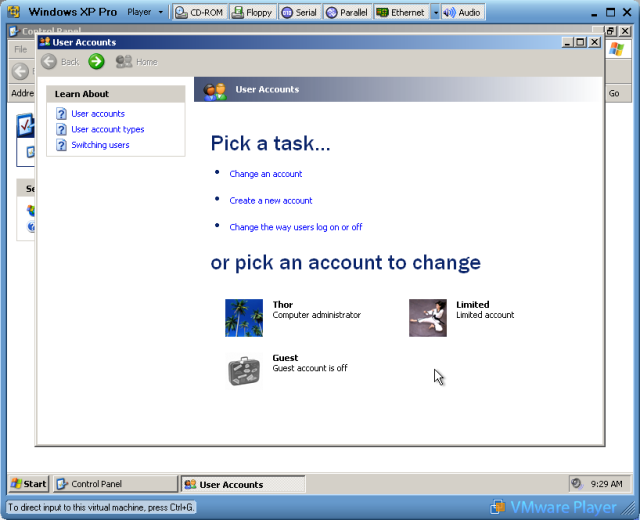Click the Serial device button
The image size is (640, 520).
pos(300,13)
